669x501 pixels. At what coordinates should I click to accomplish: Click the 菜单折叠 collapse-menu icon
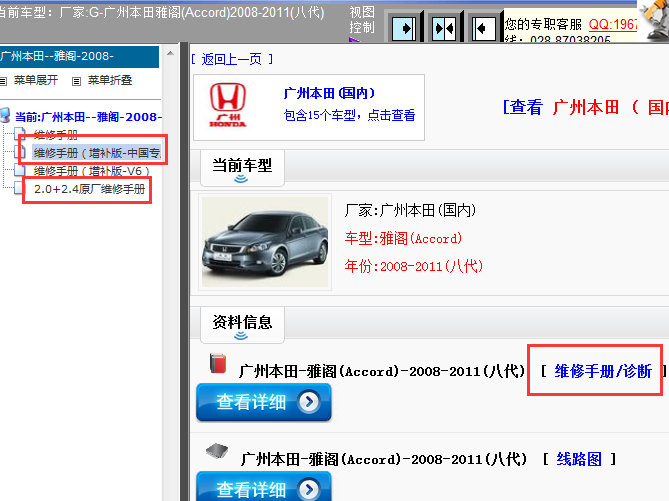[76, 81]
